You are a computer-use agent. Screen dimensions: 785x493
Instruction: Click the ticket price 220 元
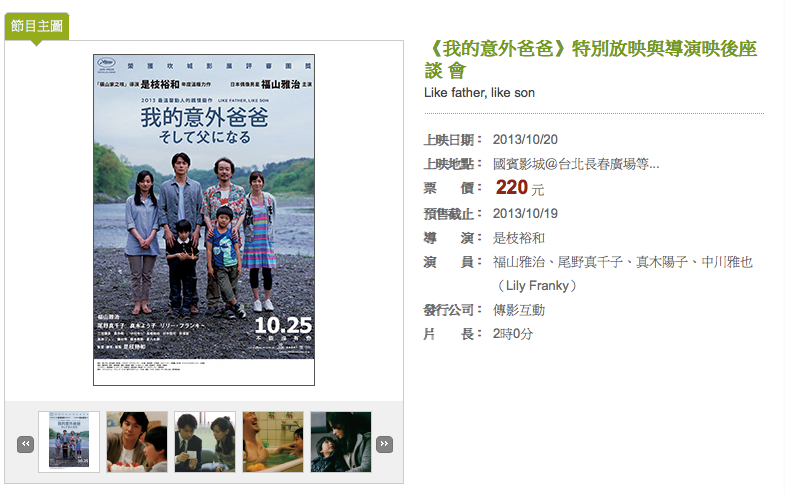[520, 188]
